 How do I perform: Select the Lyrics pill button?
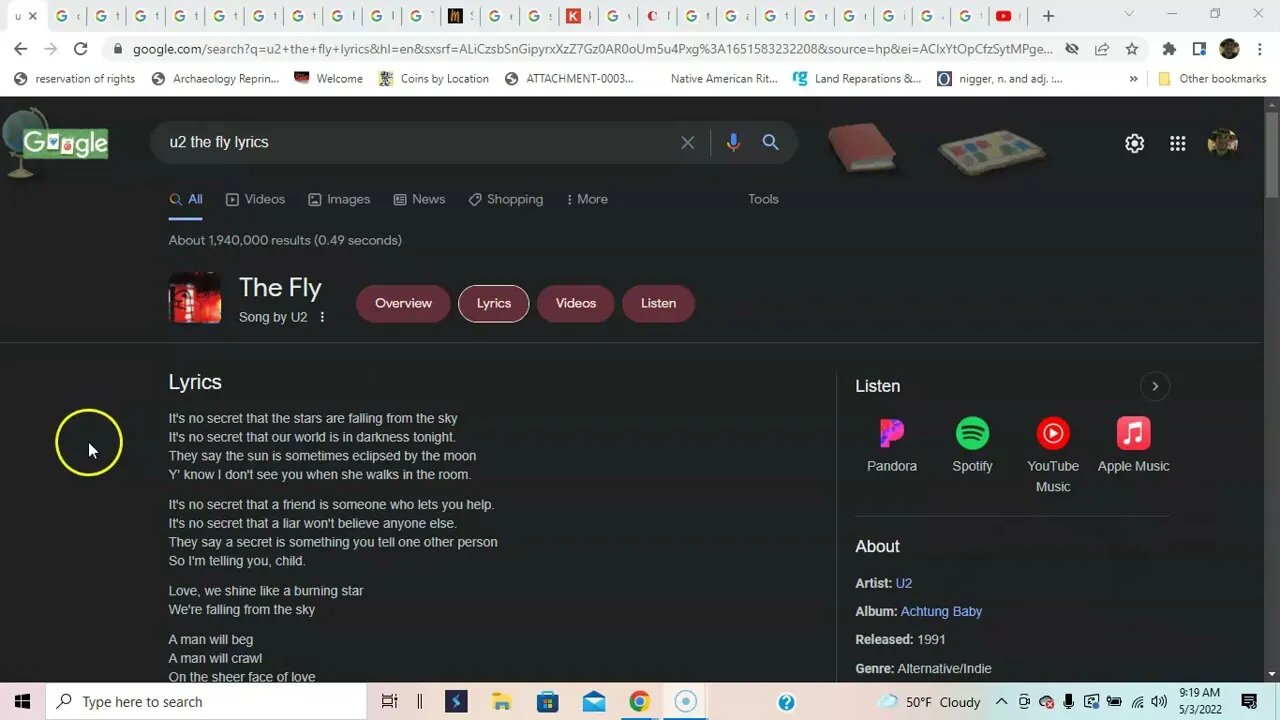[493, 303]
